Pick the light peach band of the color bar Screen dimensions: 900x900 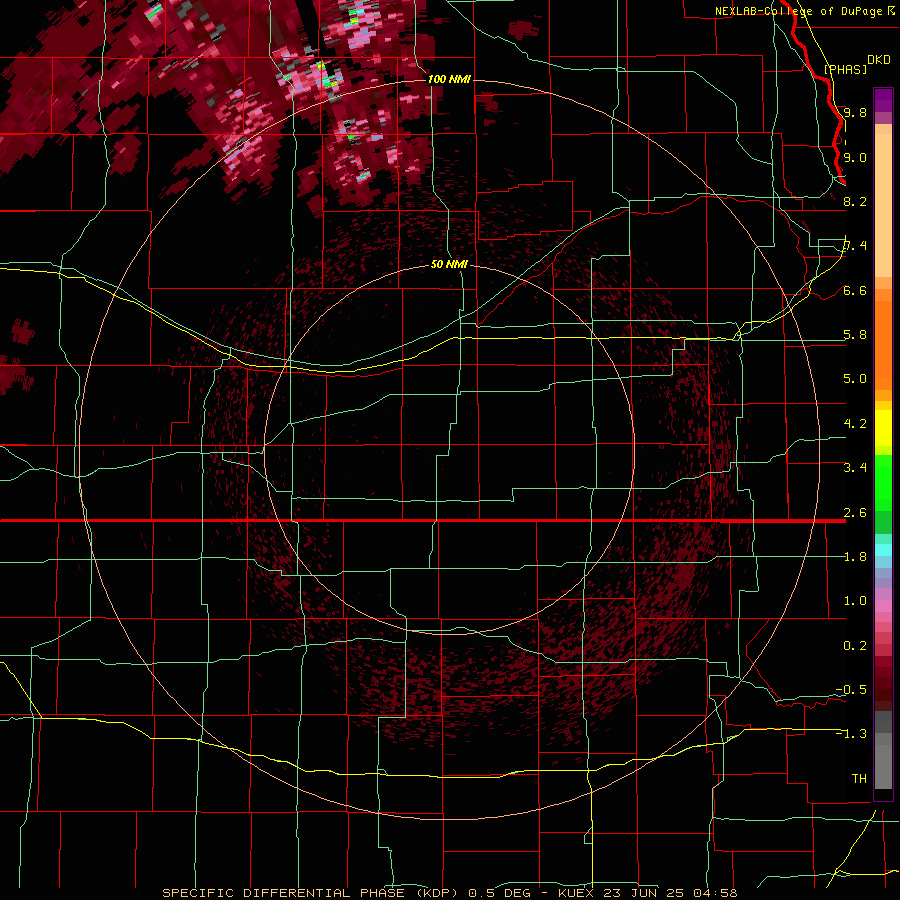point(883,205)
